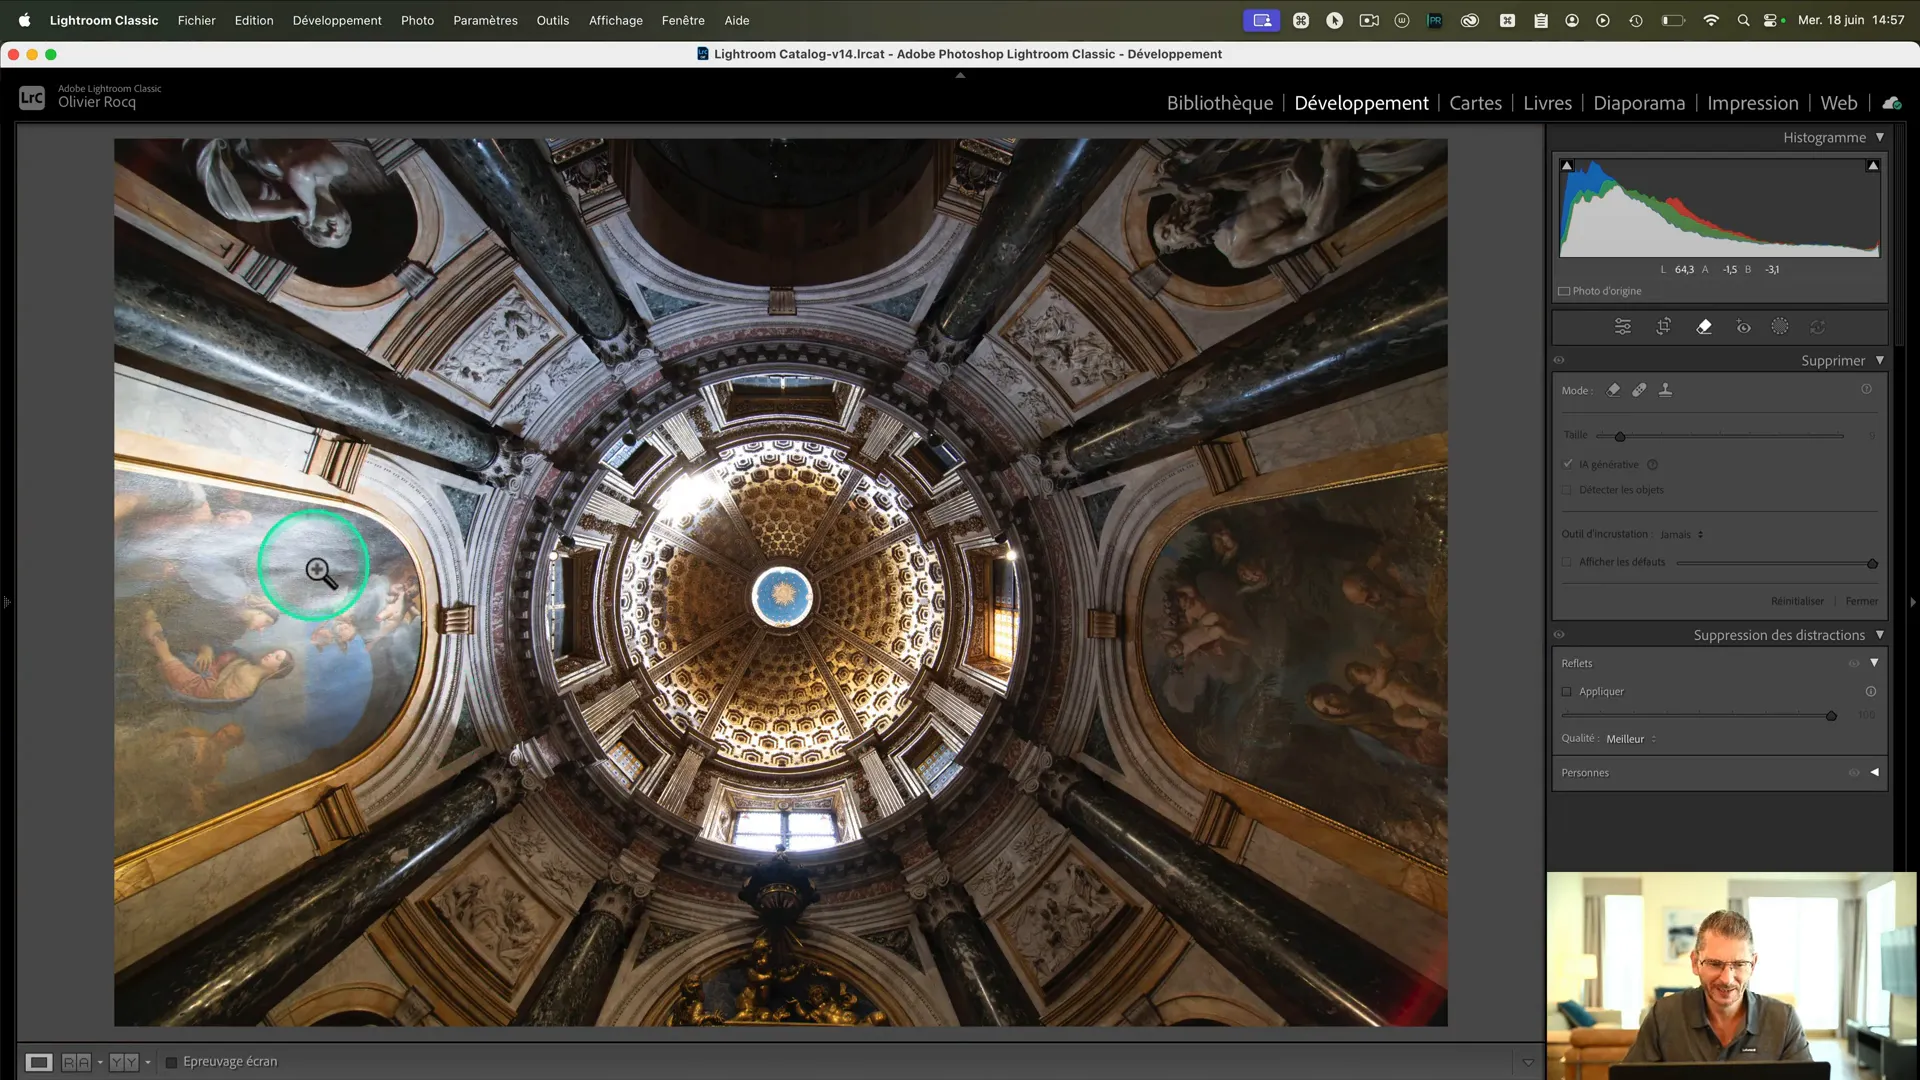Image resolution: width=1920 pixels, height=1080 pixels.
Task: Click the Réinitialiser button
Action: point(1797,601)
